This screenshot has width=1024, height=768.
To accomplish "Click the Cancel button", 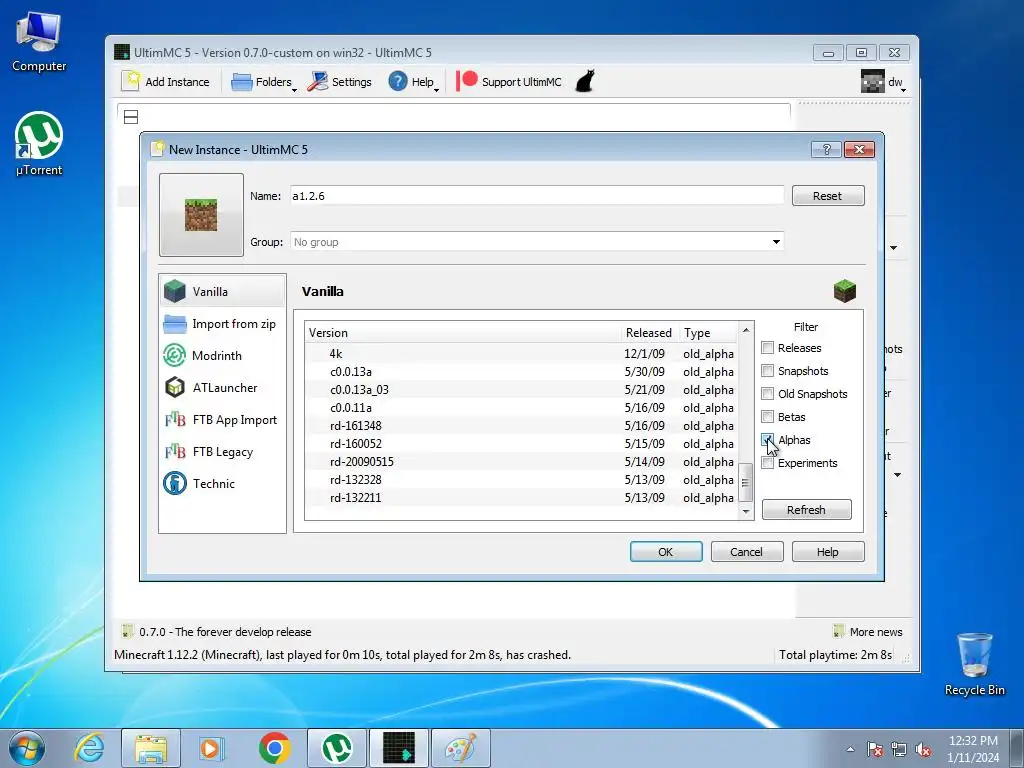I will [746, 552].
